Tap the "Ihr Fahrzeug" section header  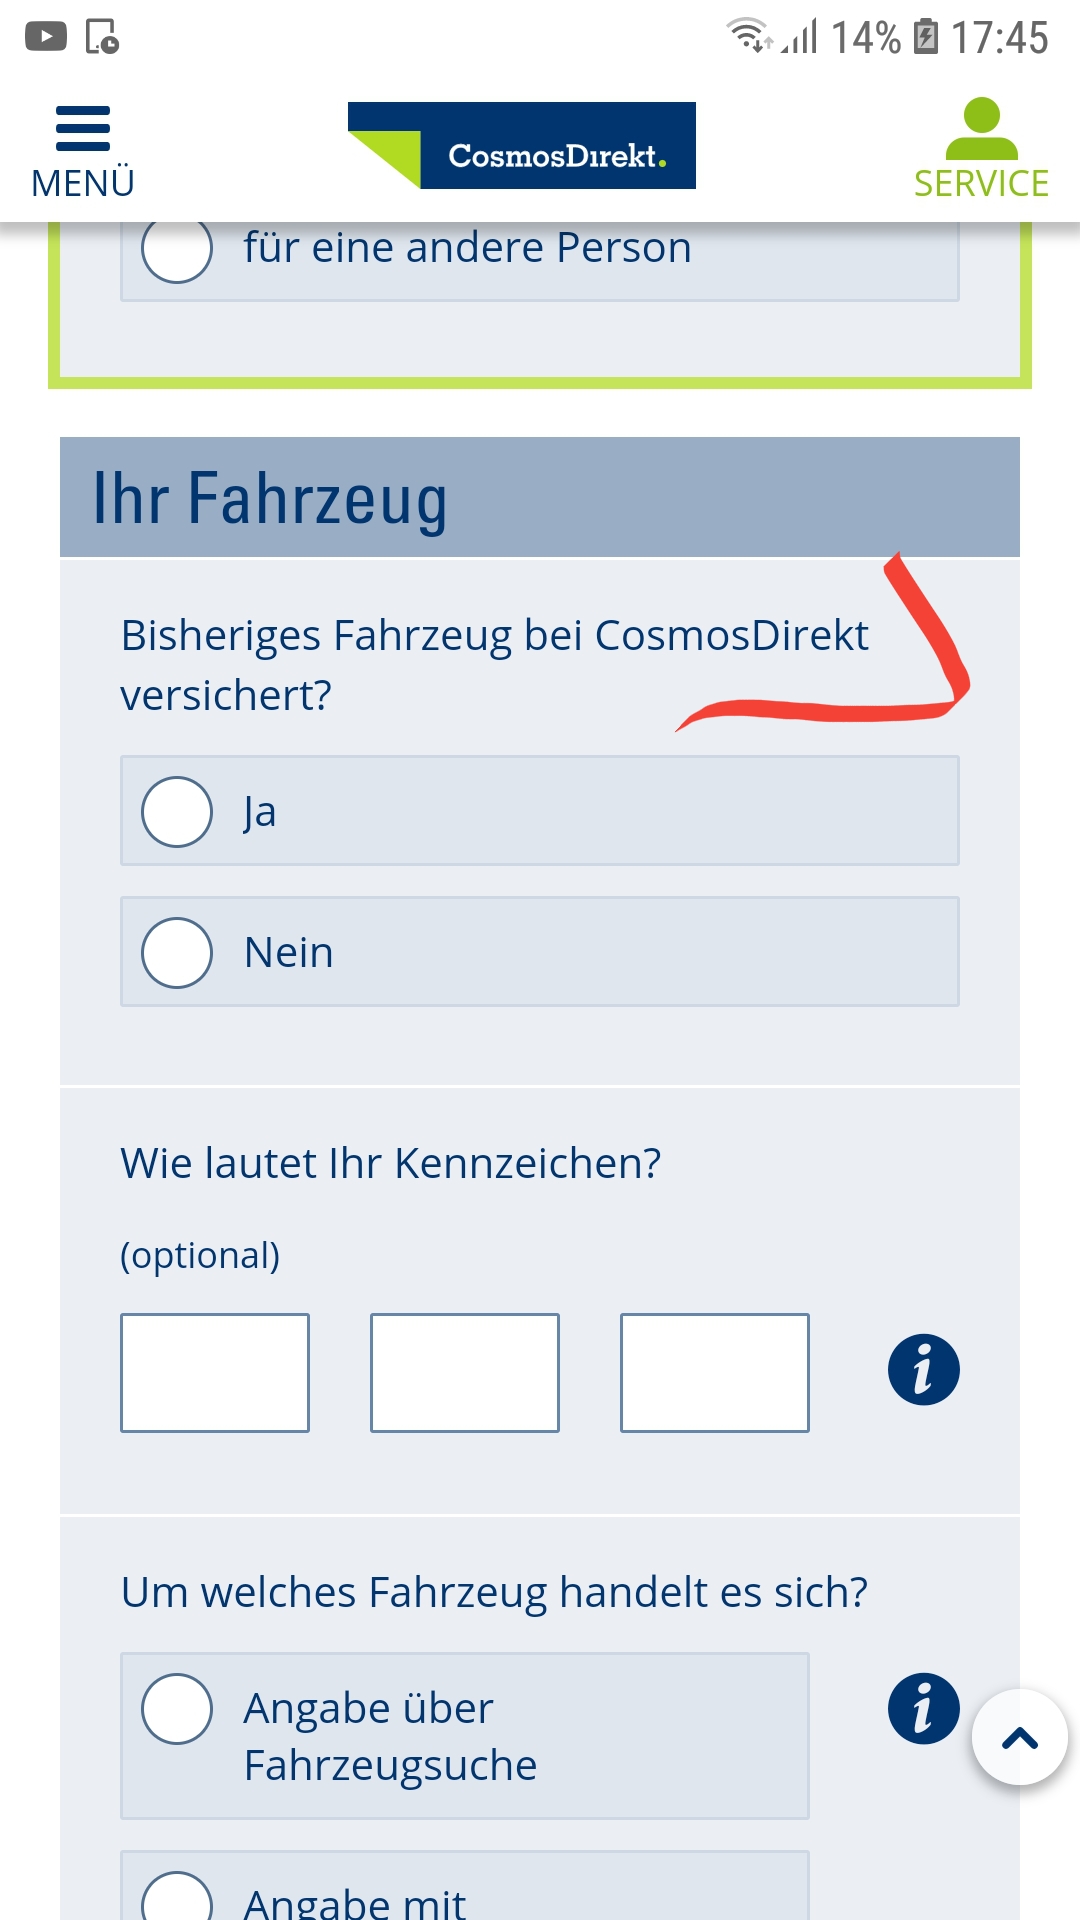[540, 497]
